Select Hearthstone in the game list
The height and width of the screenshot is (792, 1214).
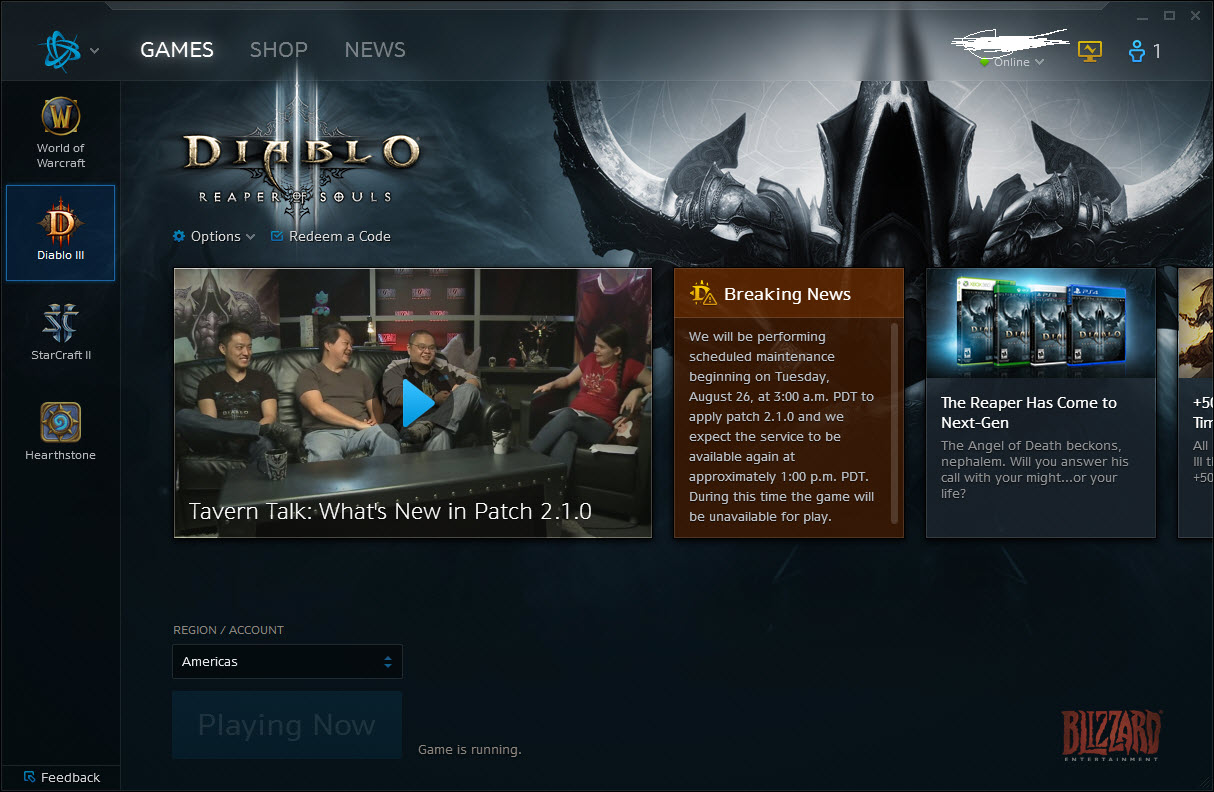click(61, 432)
